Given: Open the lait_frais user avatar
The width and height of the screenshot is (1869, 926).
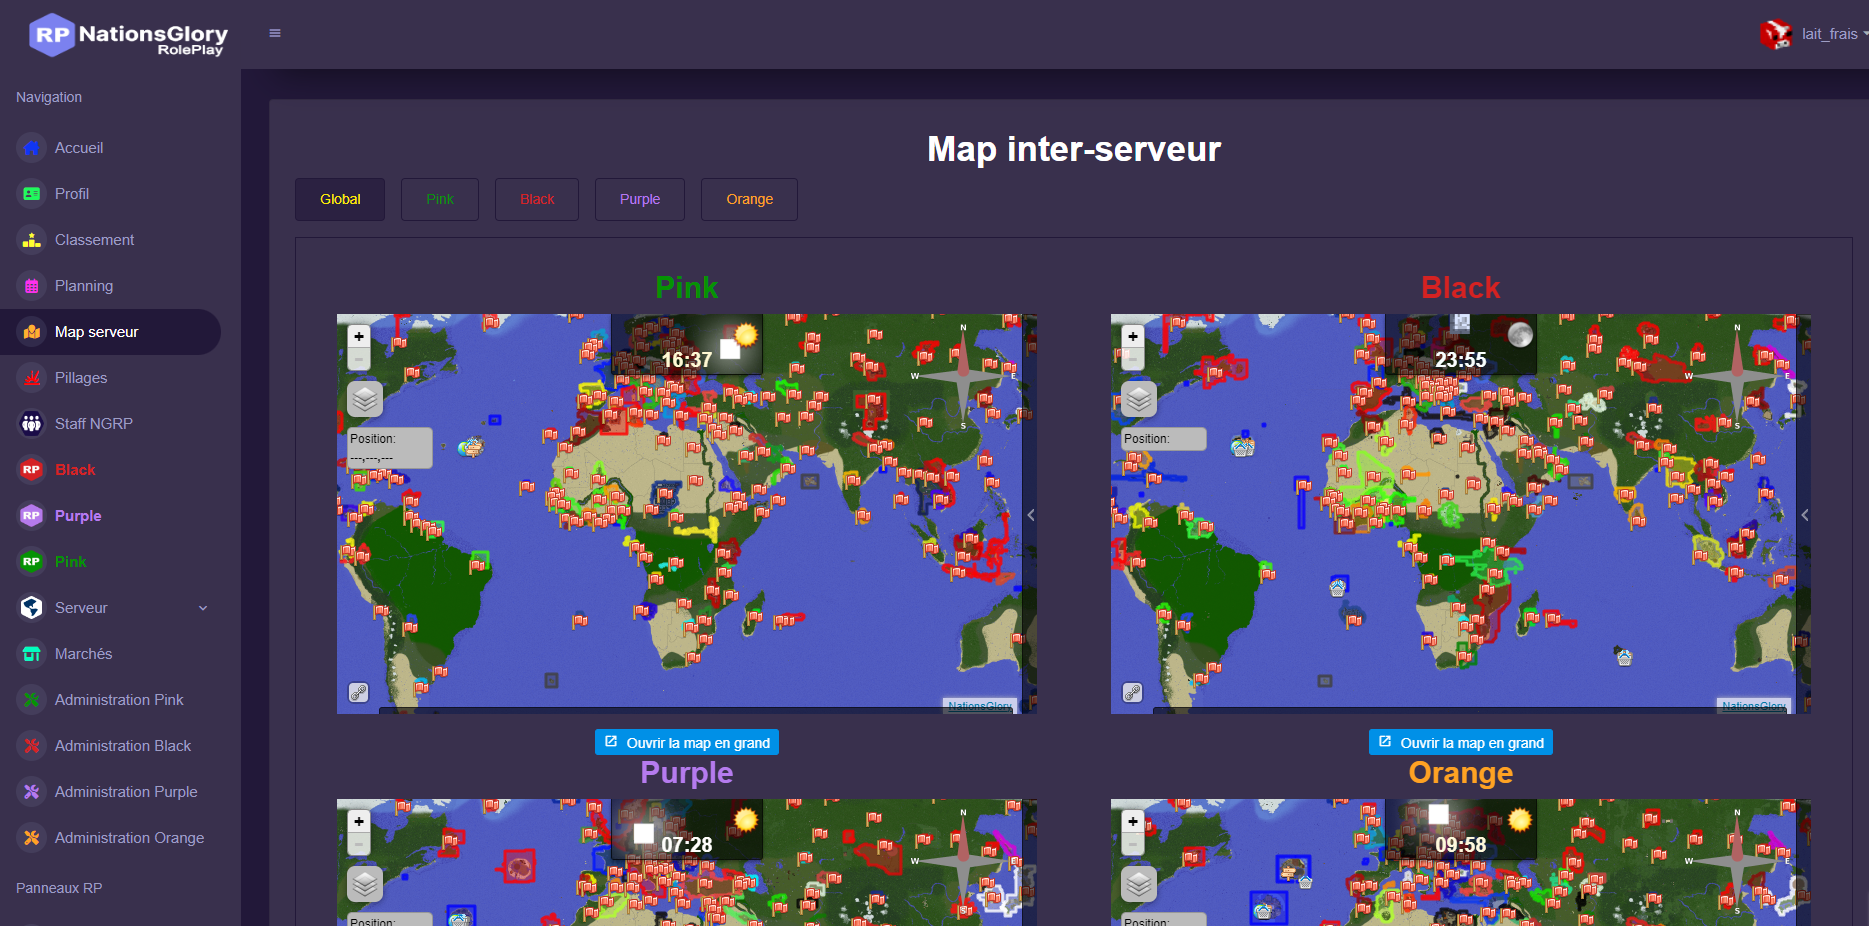Looking at the screenshot, I should [1776, 34].
